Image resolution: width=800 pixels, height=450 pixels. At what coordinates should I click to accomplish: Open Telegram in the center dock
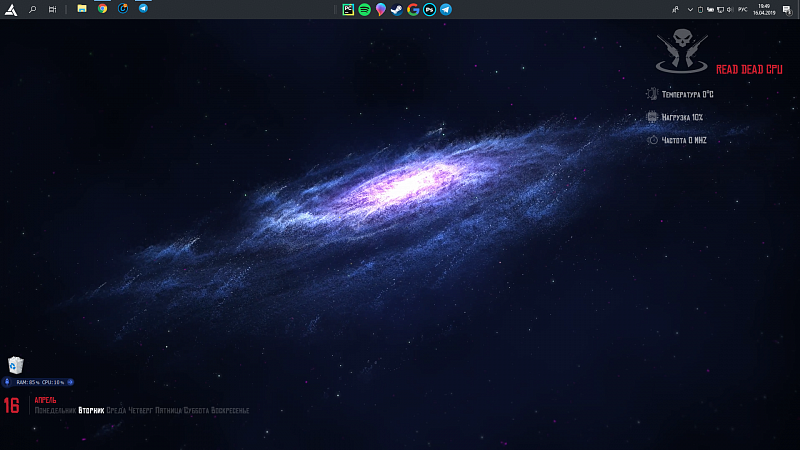pos(445,9)
